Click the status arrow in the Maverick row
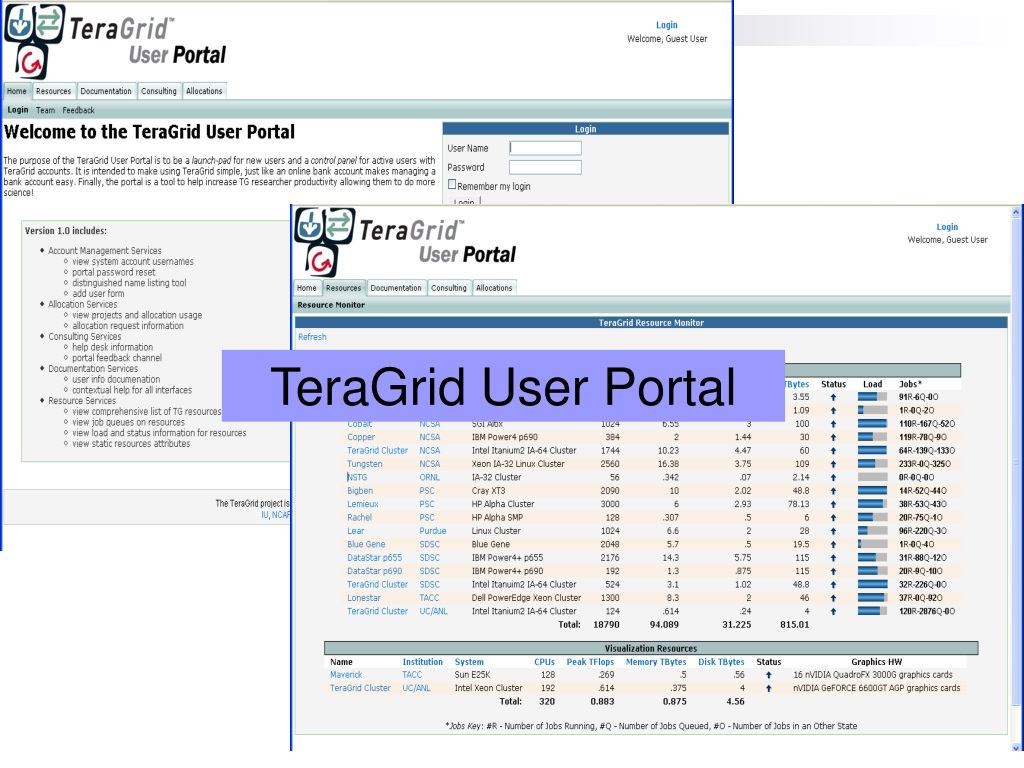The width and height of the screenshot is (1024, 768). click(x=769, y=675)
